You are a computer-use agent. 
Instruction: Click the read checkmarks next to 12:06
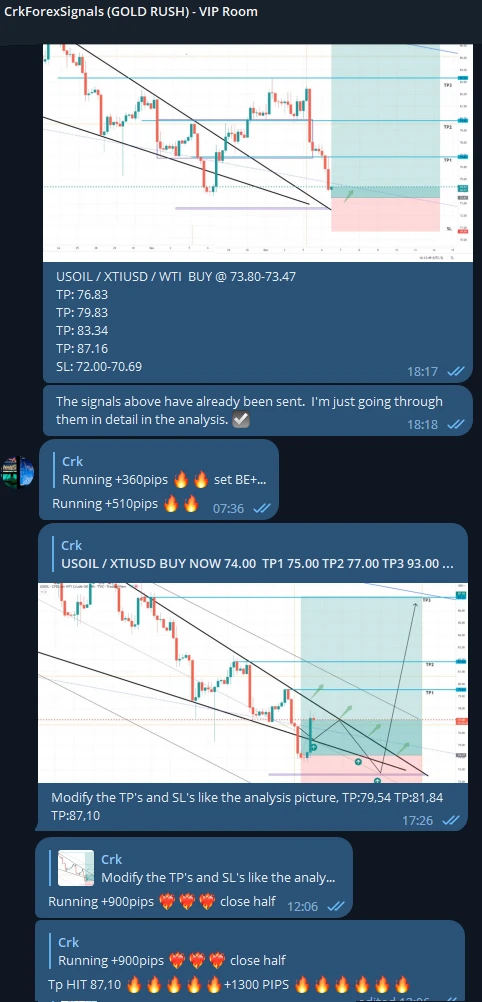coord(336,906)
